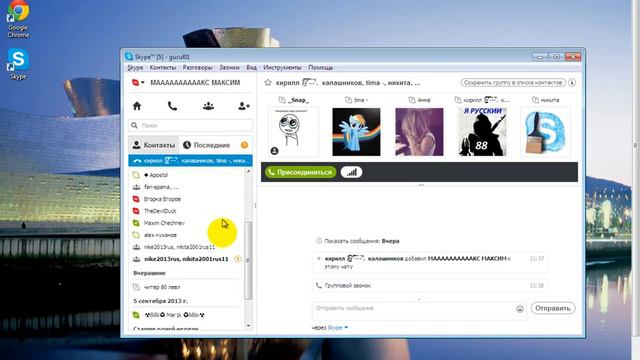Click the _Snap_ participant avatar
The image size is (640, 360).
(293, 132)
